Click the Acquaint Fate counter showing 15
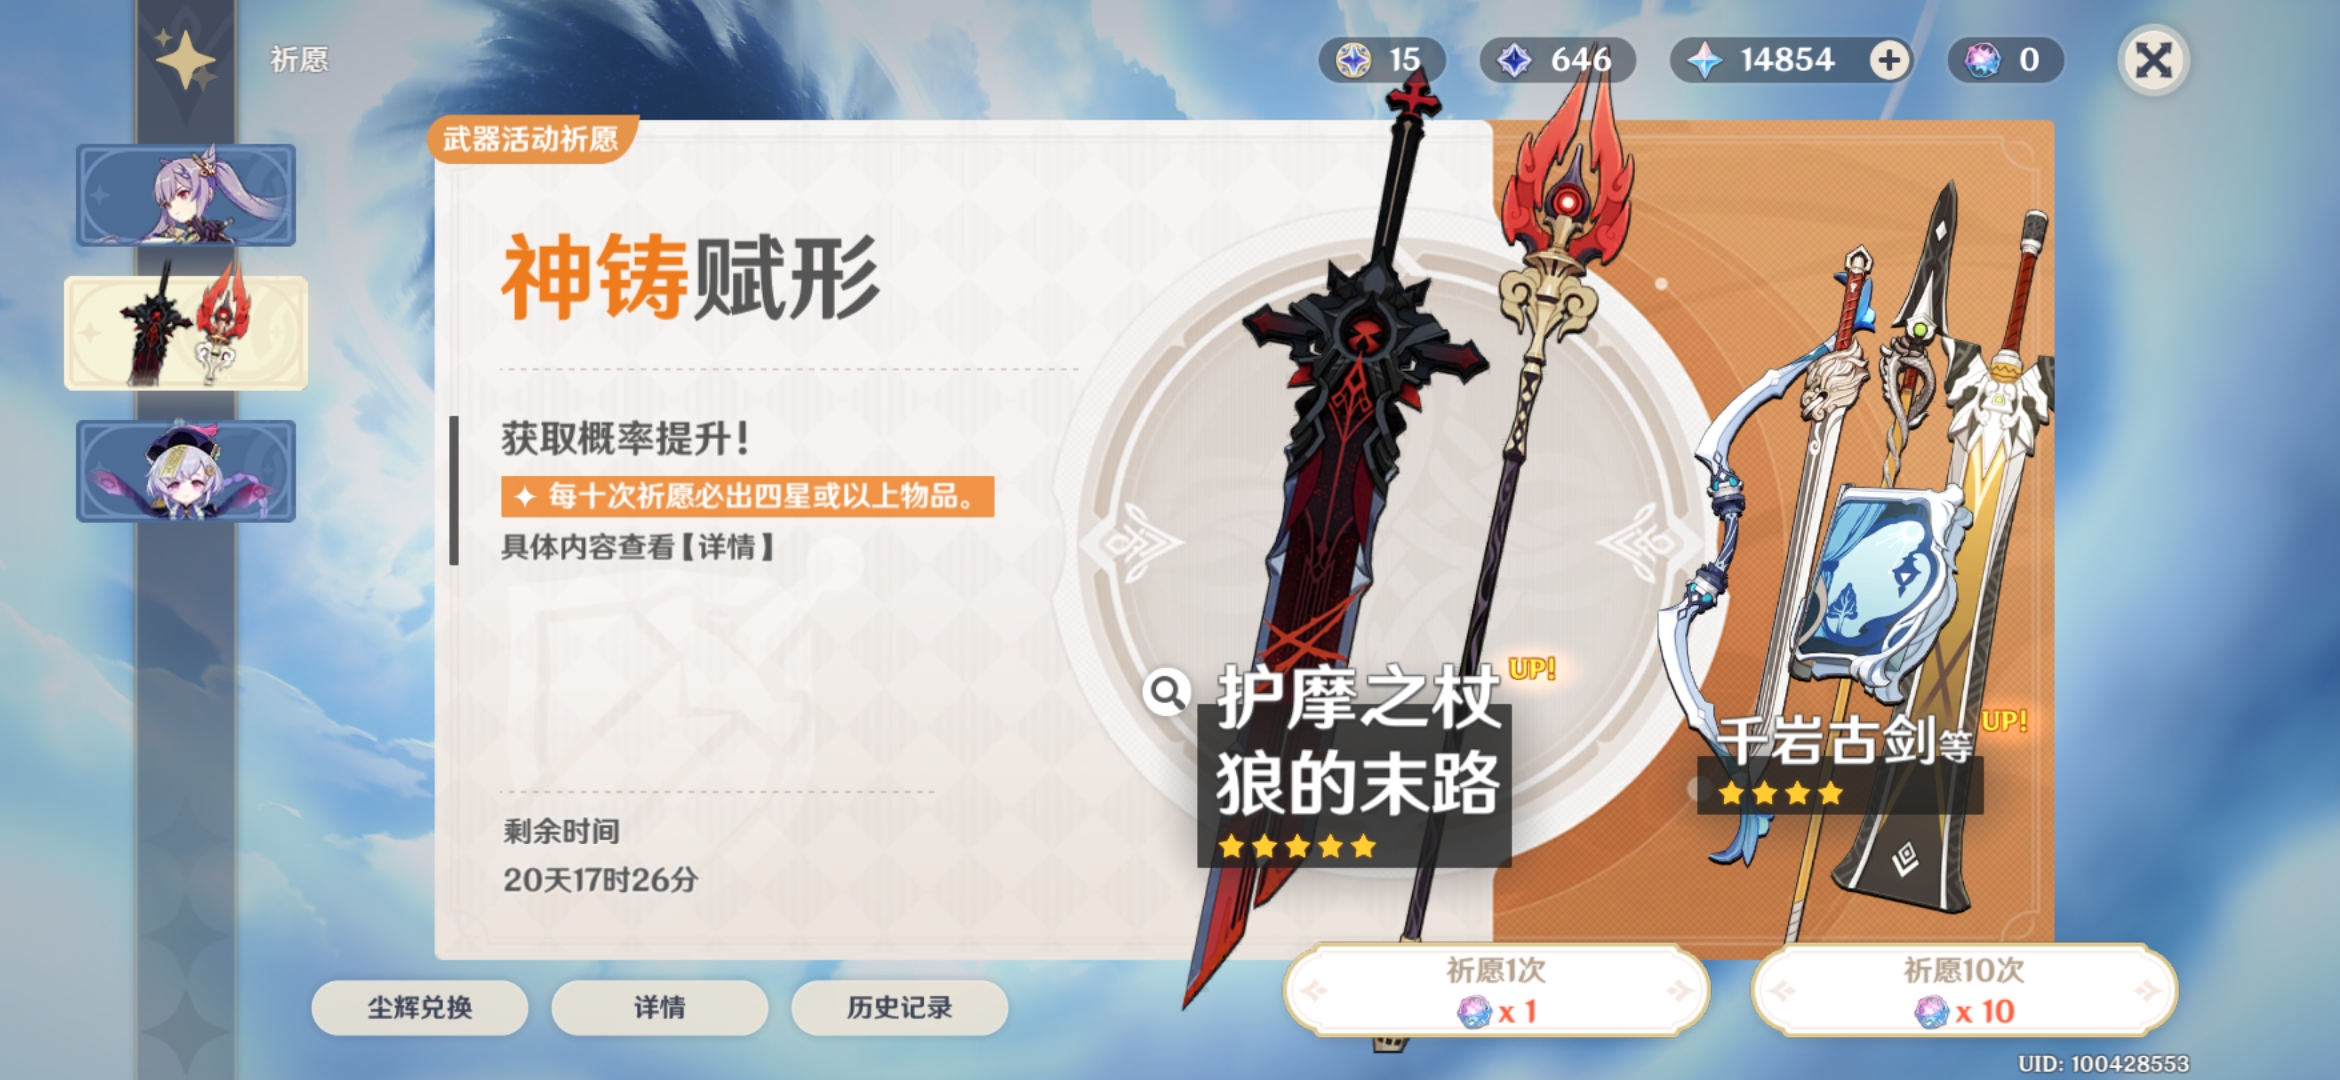Image resolution: width=2340 pixels, height=1080 pixels. (x=1382, y=60)
